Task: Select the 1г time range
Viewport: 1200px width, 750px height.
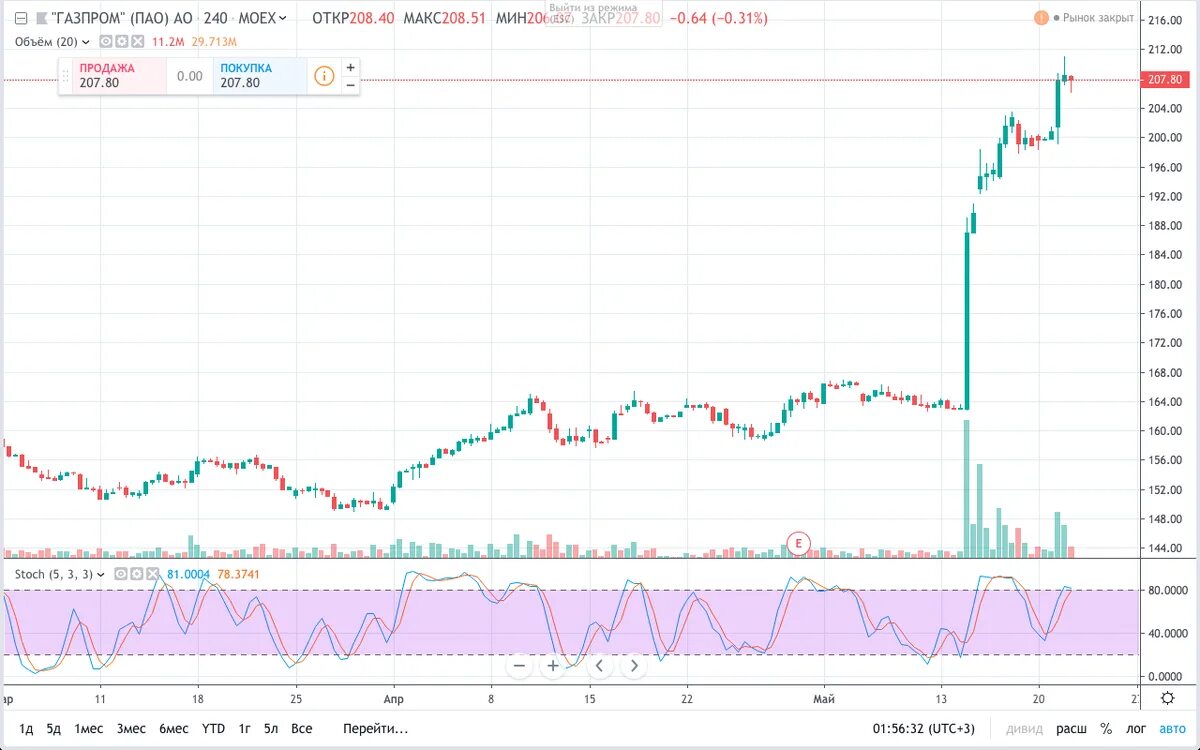Action: 245,729
